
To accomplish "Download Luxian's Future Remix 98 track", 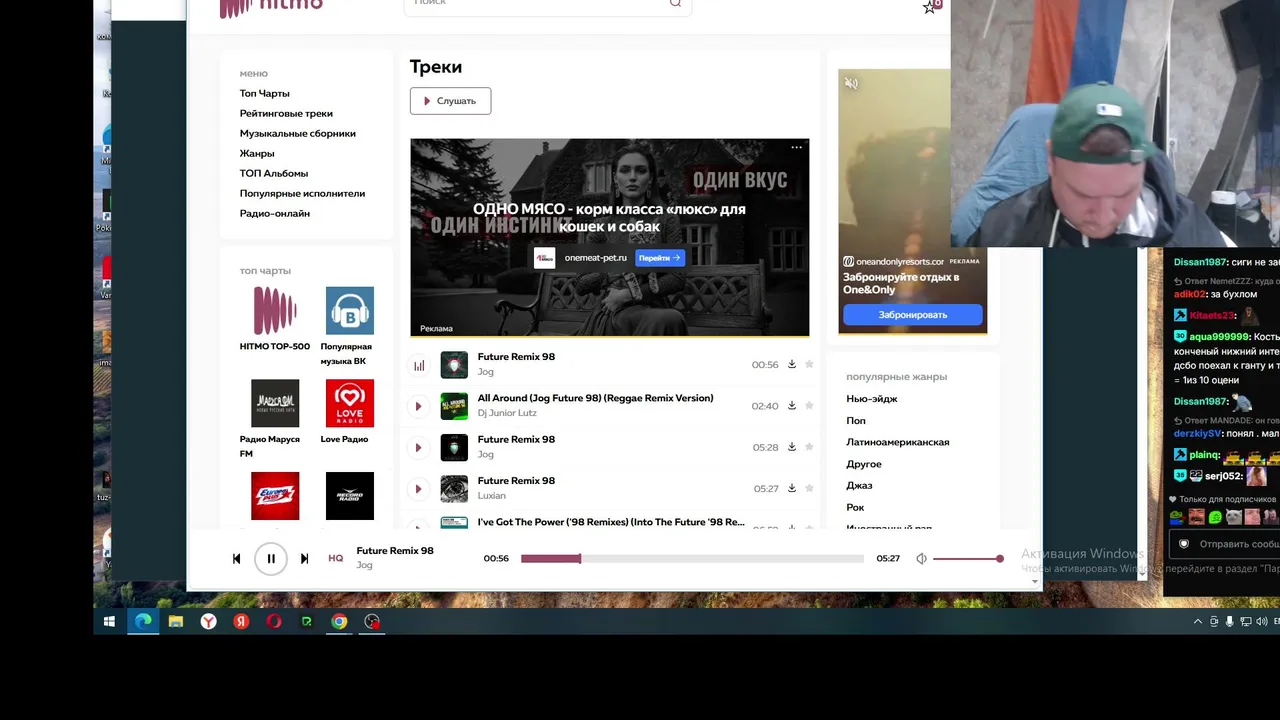I will (x=792, y=488).
